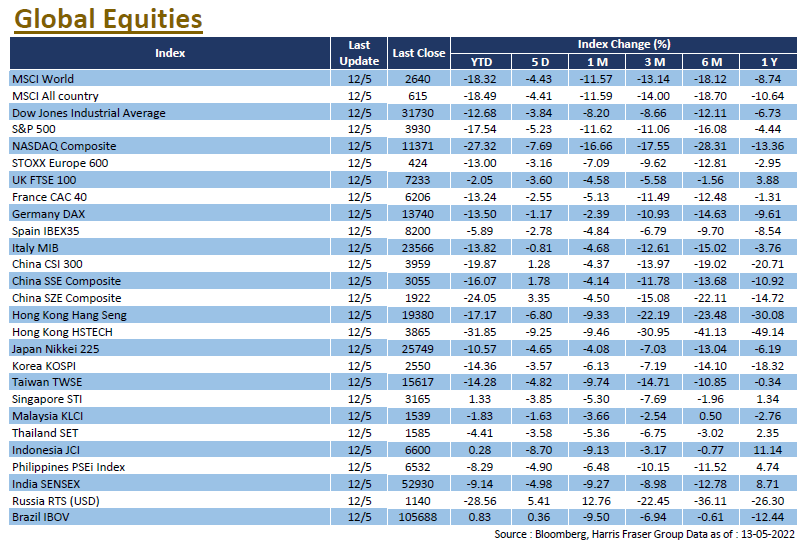Click Indonesia JCI 1Y value 11.14

click(768, 450)
